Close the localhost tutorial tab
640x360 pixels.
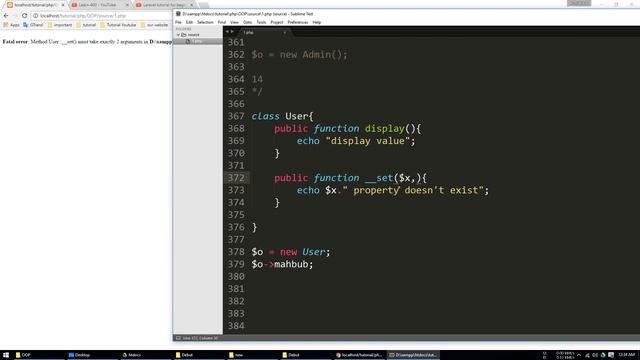[x=63, y=5]
